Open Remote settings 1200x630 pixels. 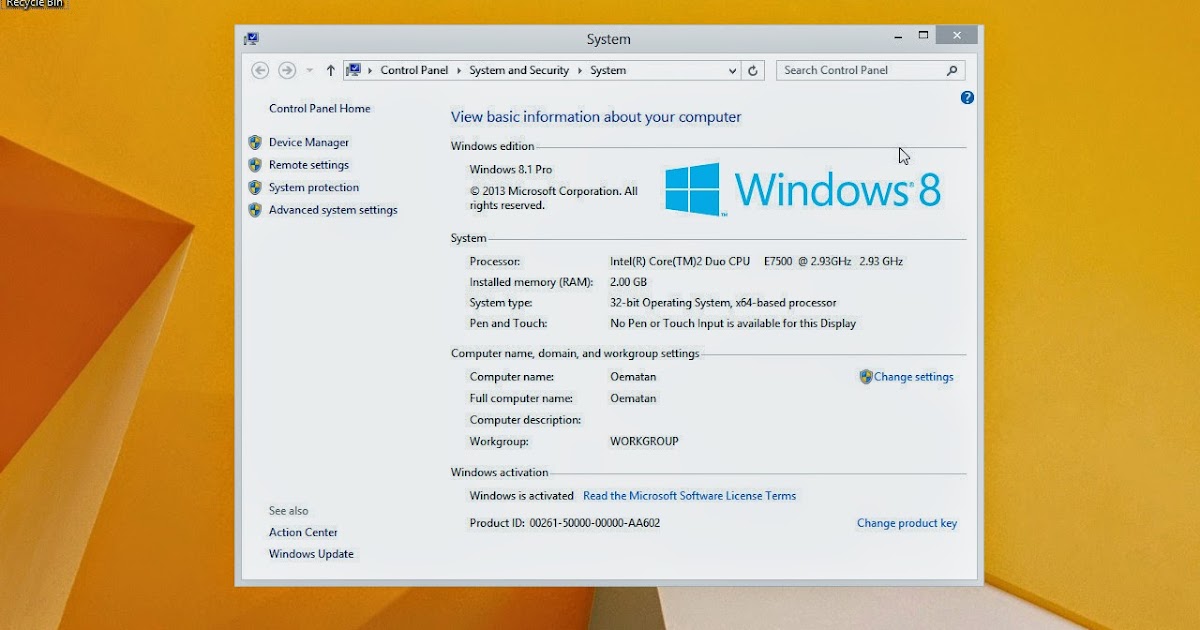pos(309,165)
